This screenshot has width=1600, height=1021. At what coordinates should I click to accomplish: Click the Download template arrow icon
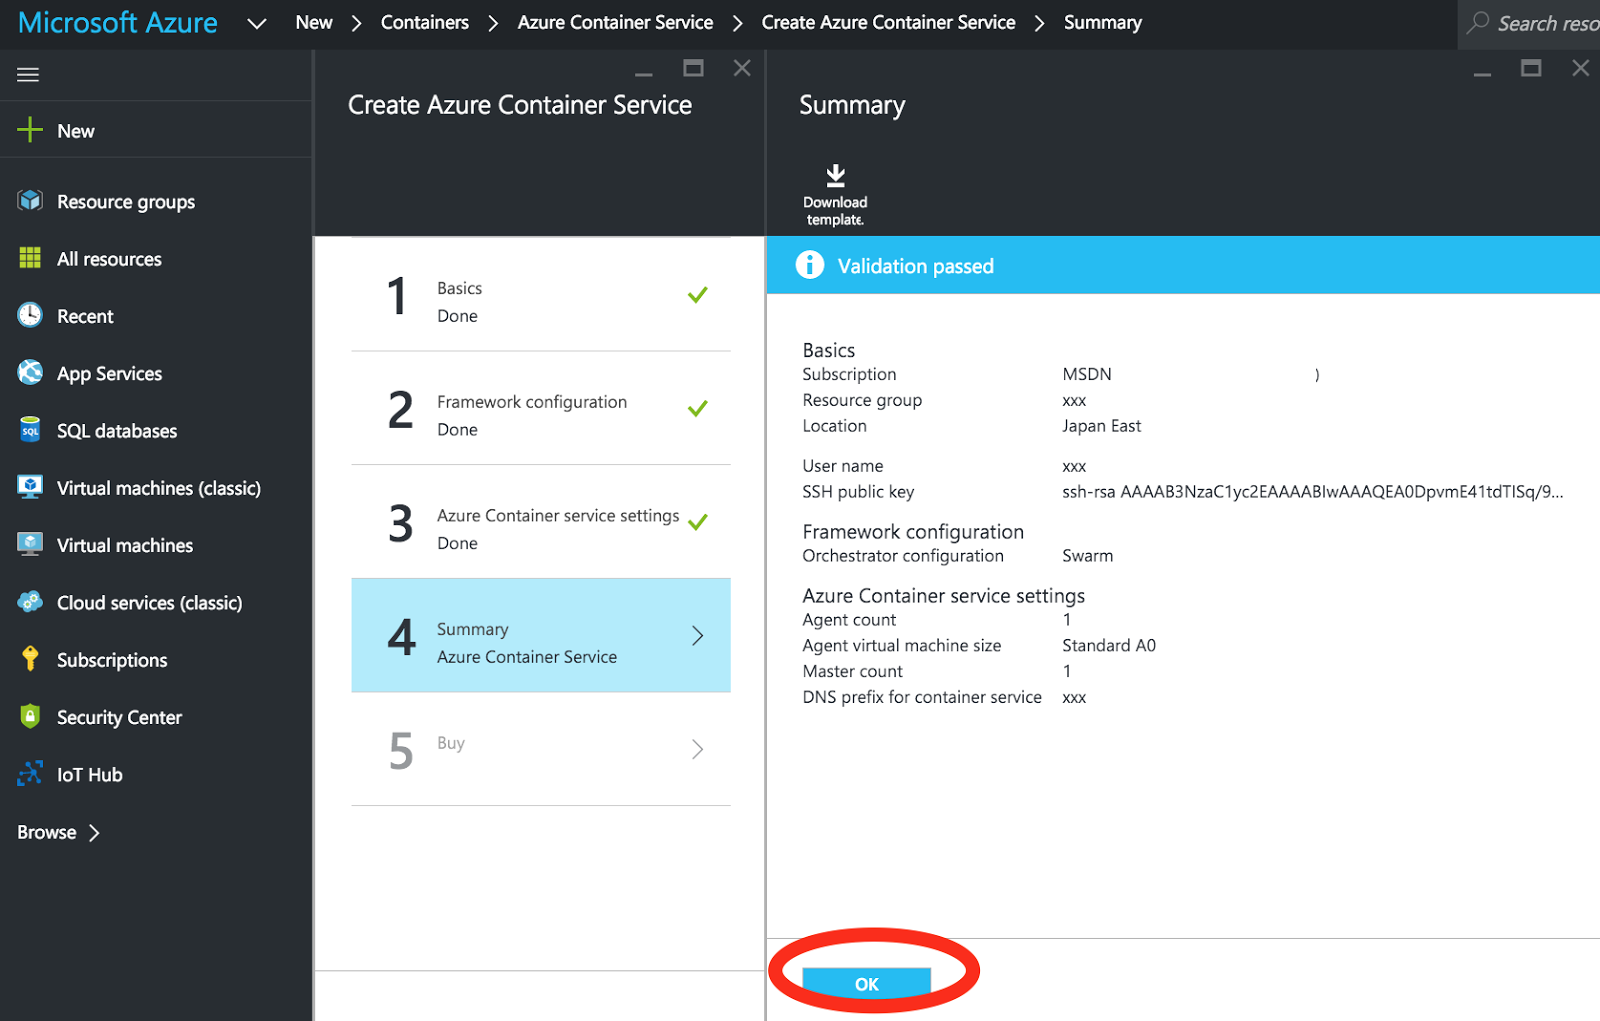click(835, 176)
